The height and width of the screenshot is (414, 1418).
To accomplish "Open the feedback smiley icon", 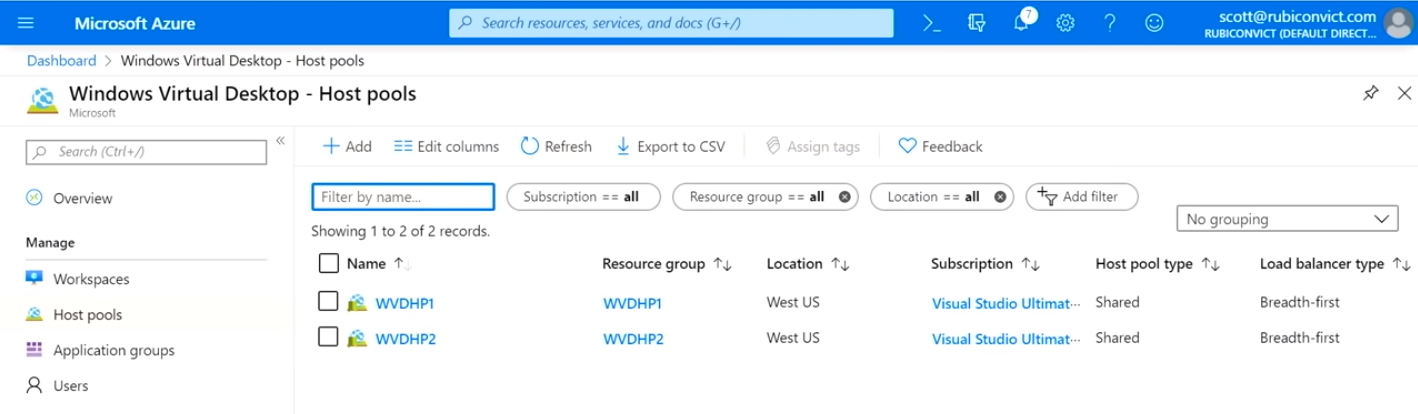I will (1154, 23).
